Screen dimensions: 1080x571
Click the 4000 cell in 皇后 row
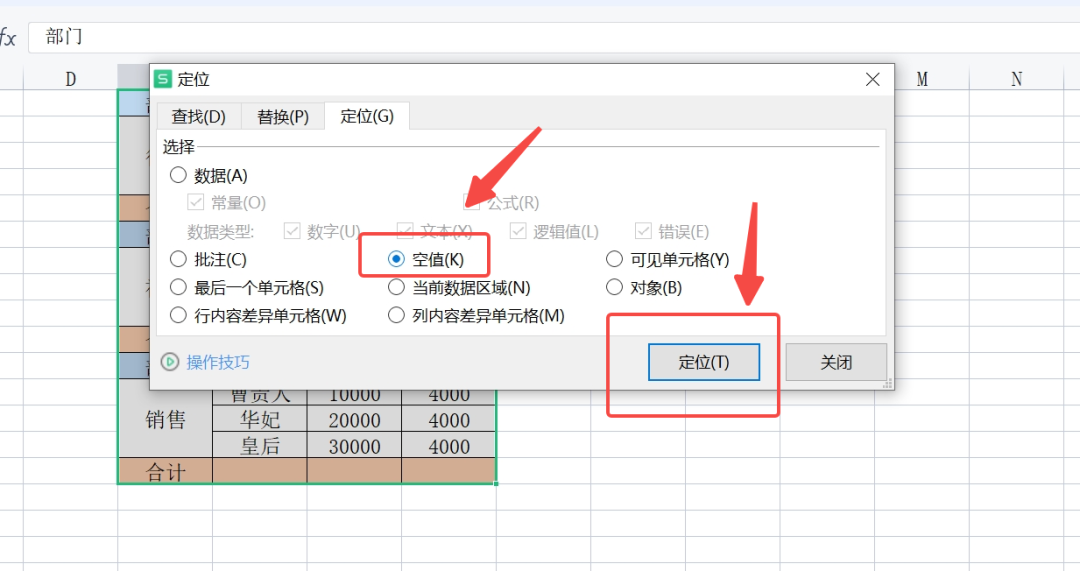click(448, 446)
